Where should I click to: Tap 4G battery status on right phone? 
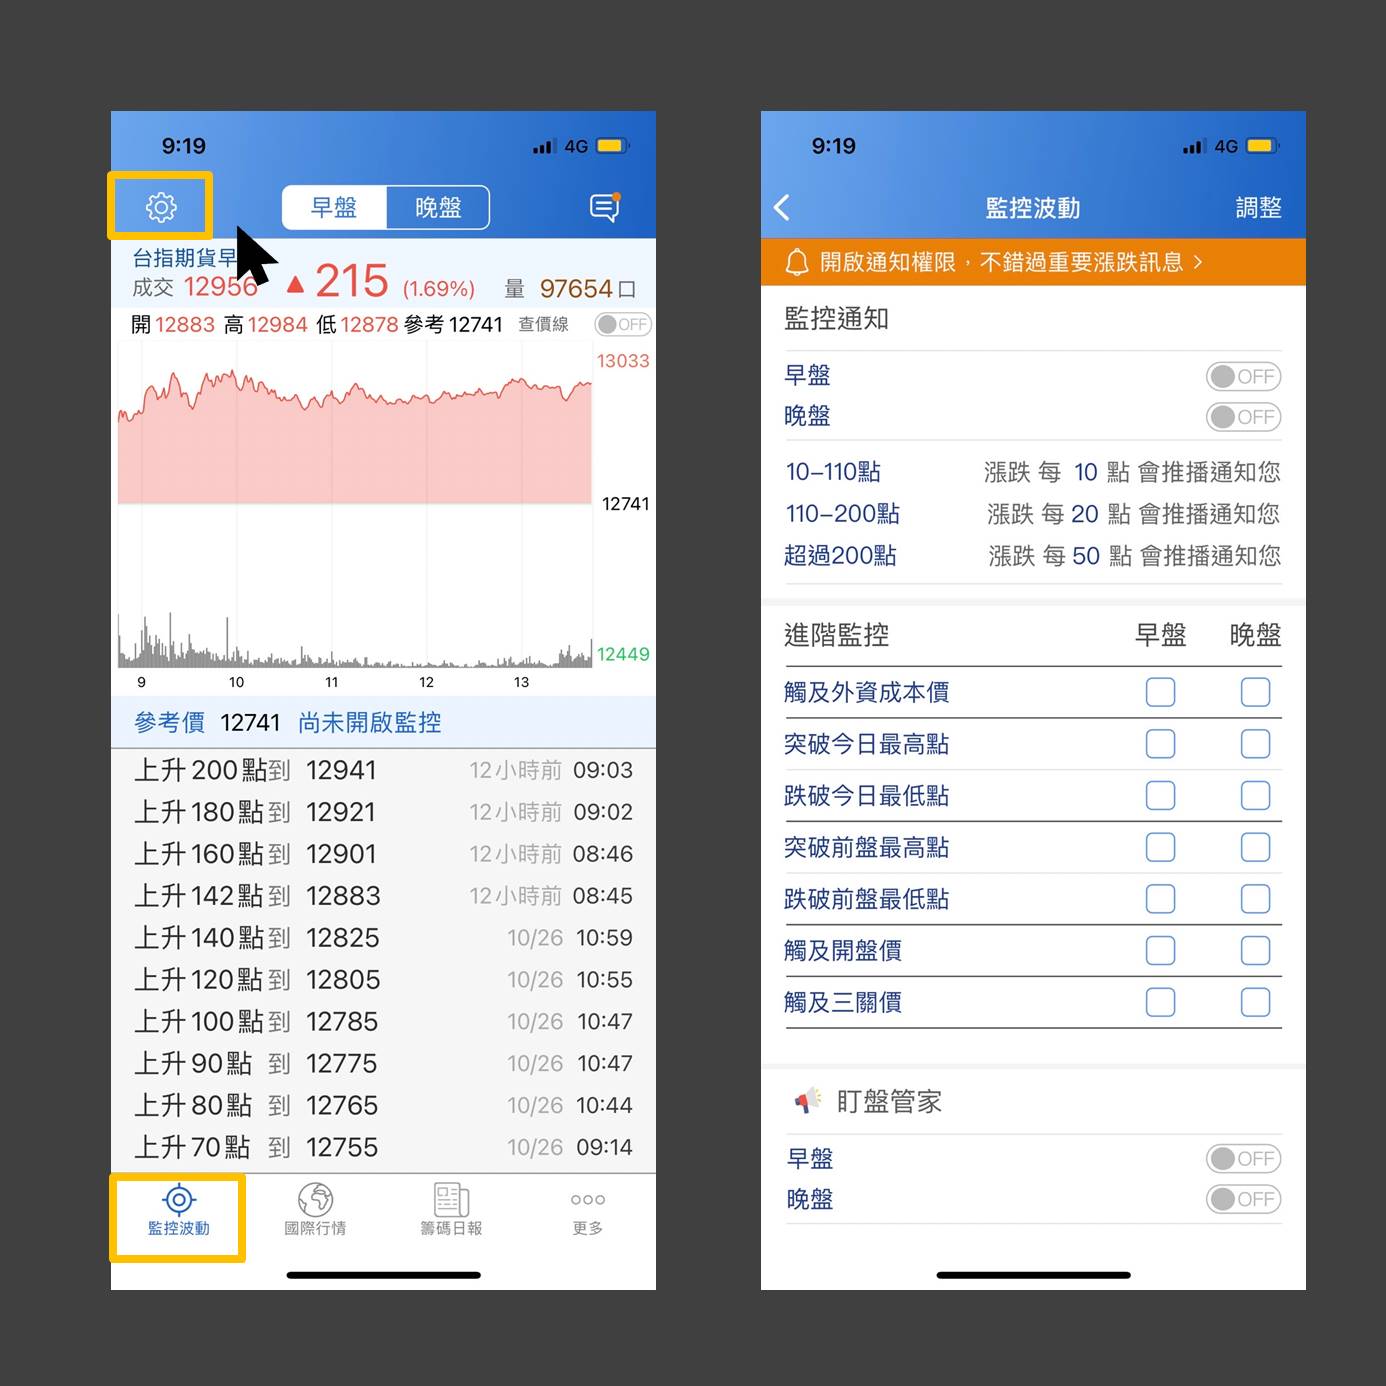1262,146
